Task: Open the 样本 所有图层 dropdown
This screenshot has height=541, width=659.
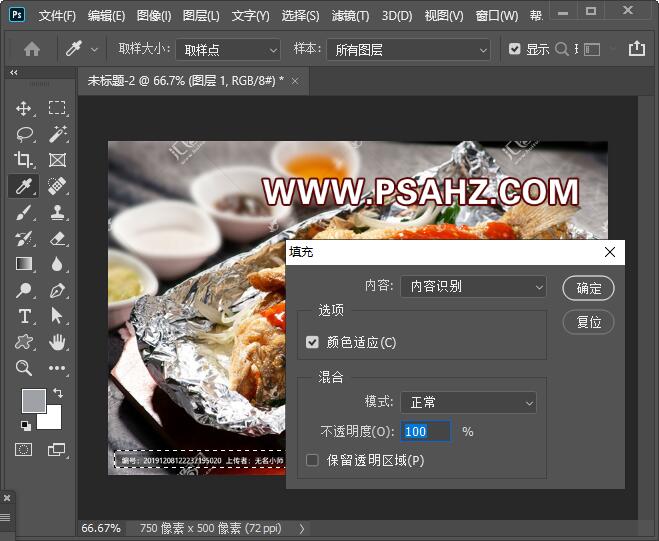Action: point(408,50)
